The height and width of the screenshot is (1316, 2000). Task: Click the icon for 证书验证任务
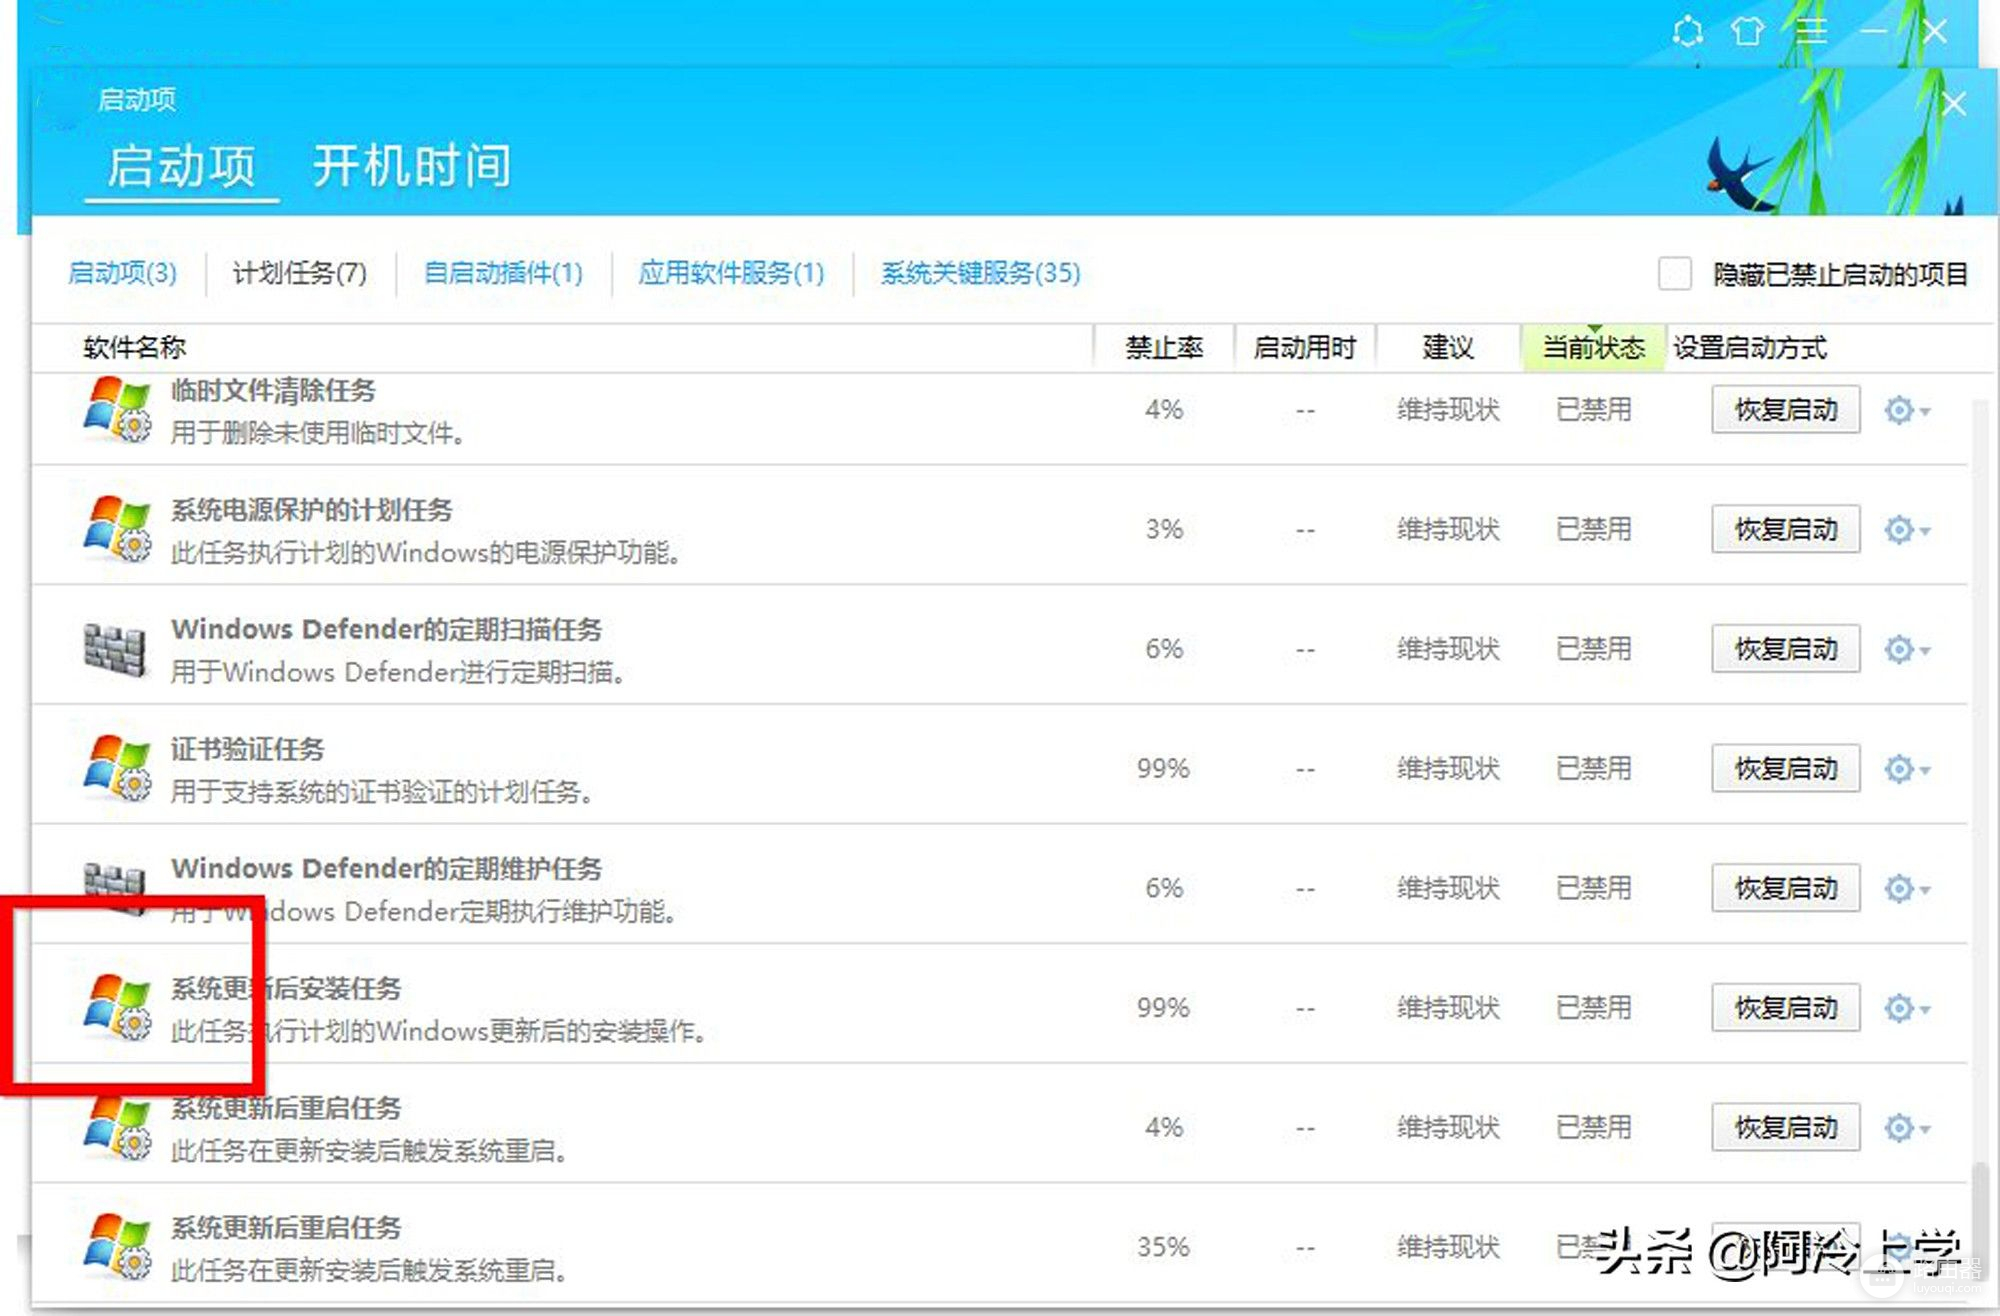tap(117, 768)
